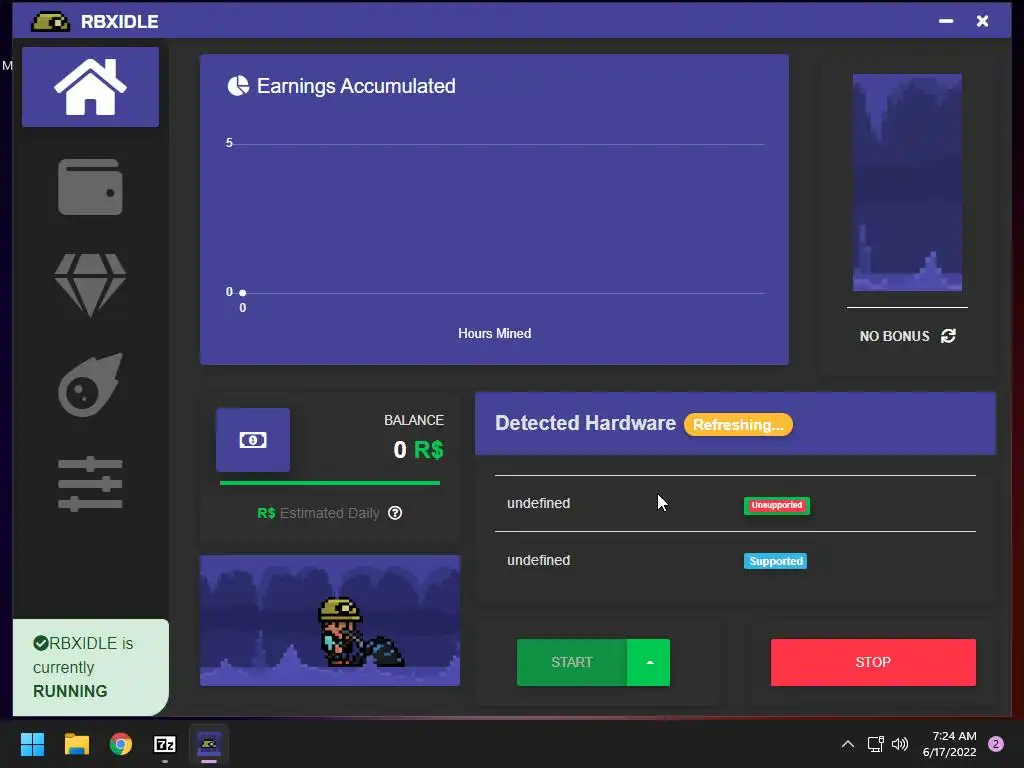Viewport: 1024px width, 768px height.
Task: Show Estimated Daily help tooltip
Action: [395, 513]
